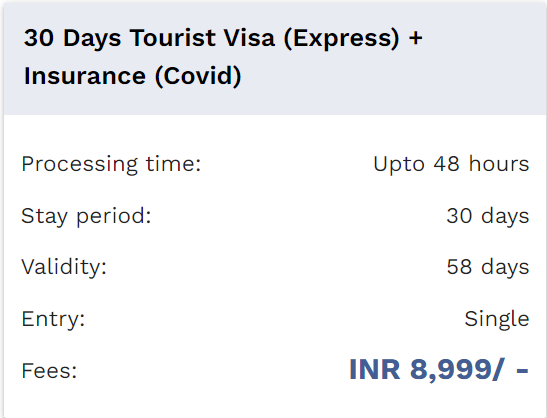Image resolution: width=547 pixels, height=418 pixels.
Task: Click the Validity label
Action: click(64, 267)
